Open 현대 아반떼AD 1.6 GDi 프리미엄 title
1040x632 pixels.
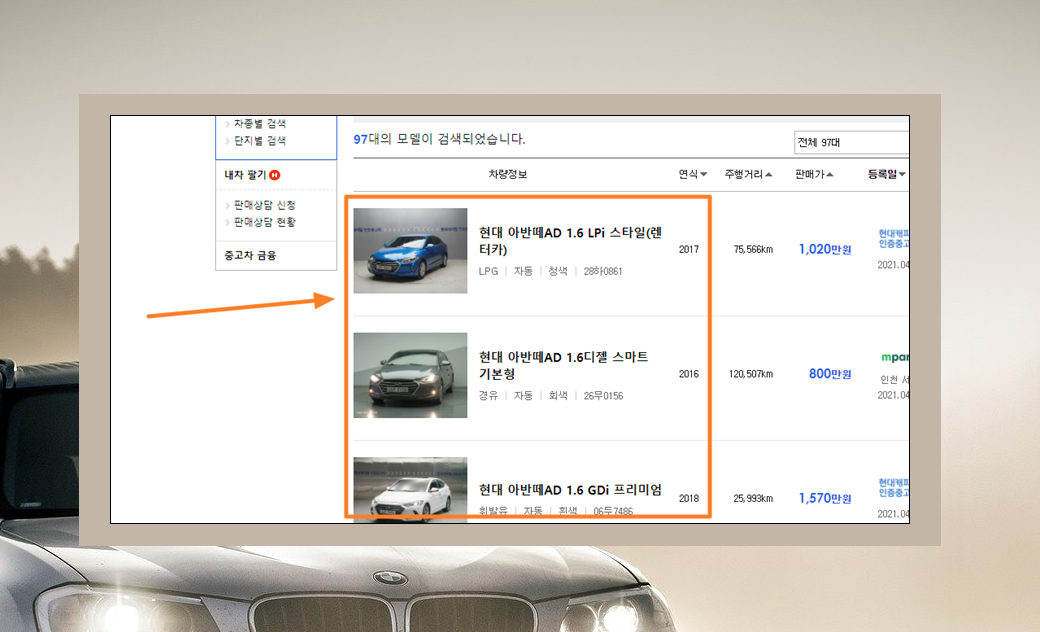[570, 490]
